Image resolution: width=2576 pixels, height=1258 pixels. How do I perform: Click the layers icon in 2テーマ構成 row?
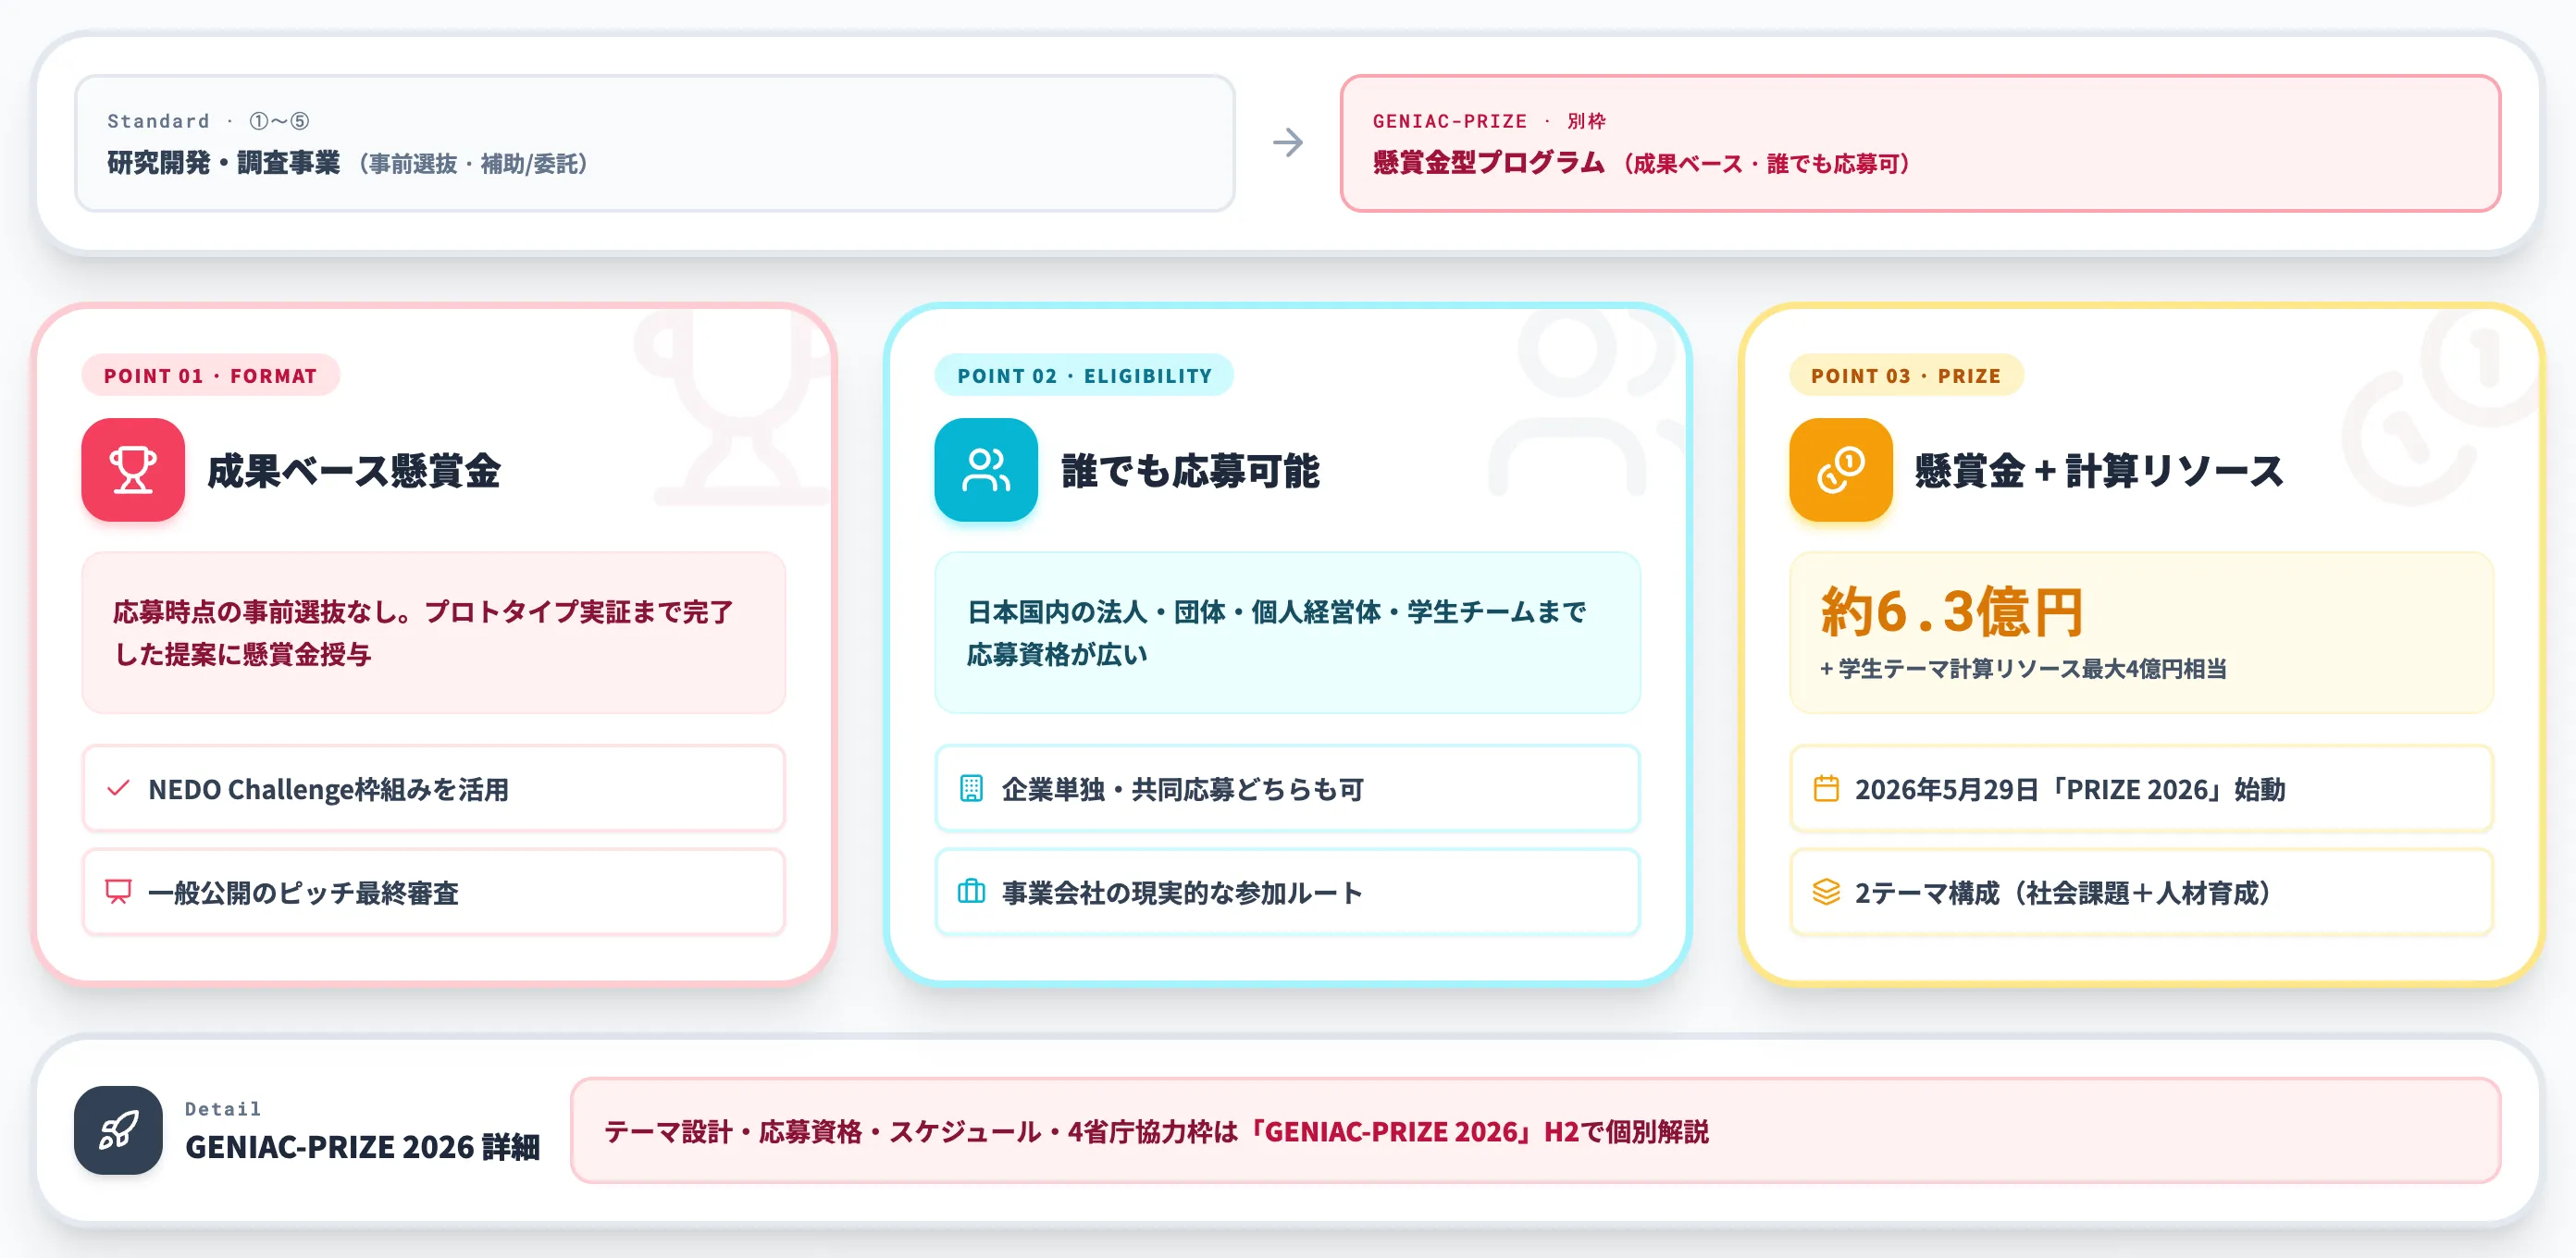pyautogui.click(x=1826, y=892)
